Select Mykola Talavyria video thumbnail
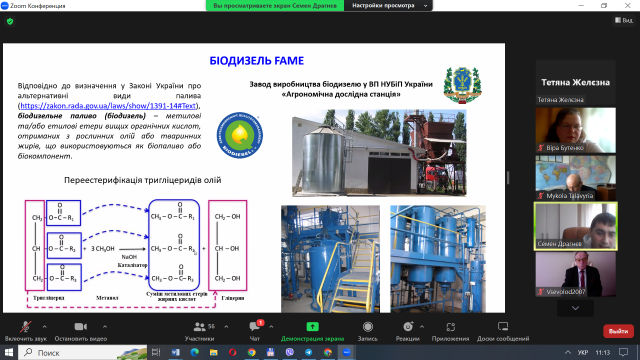This screenshot has width=640, height=360. [x=576, y=178]
